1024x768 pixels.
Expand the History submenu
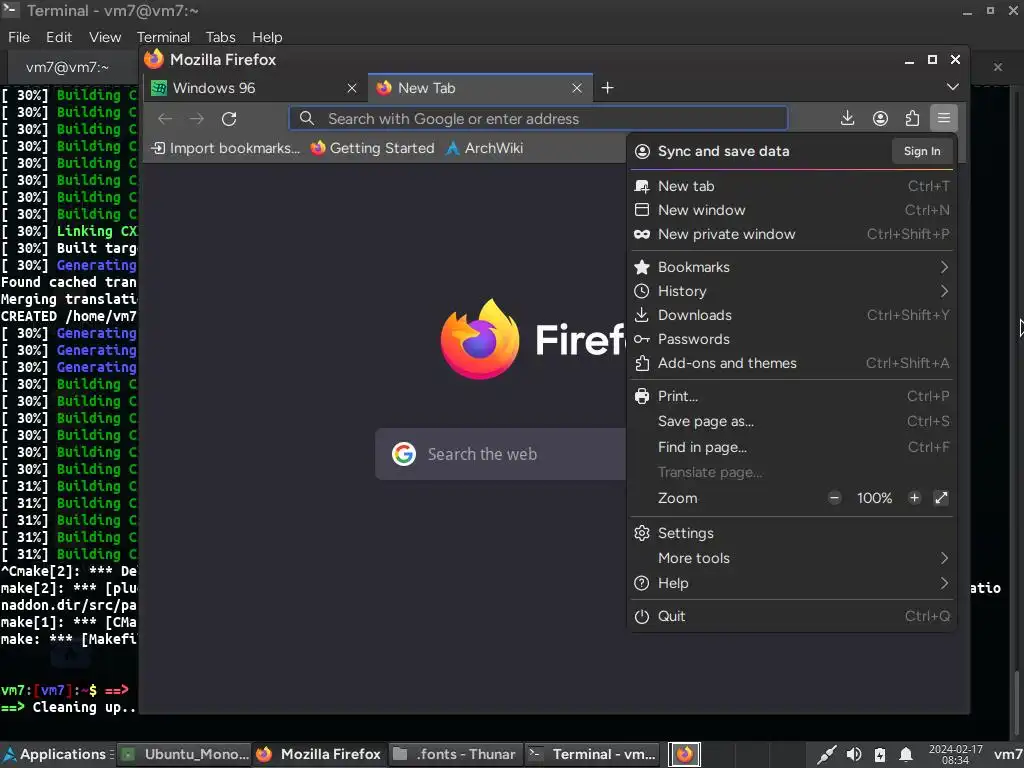click(x=792, y=291)
